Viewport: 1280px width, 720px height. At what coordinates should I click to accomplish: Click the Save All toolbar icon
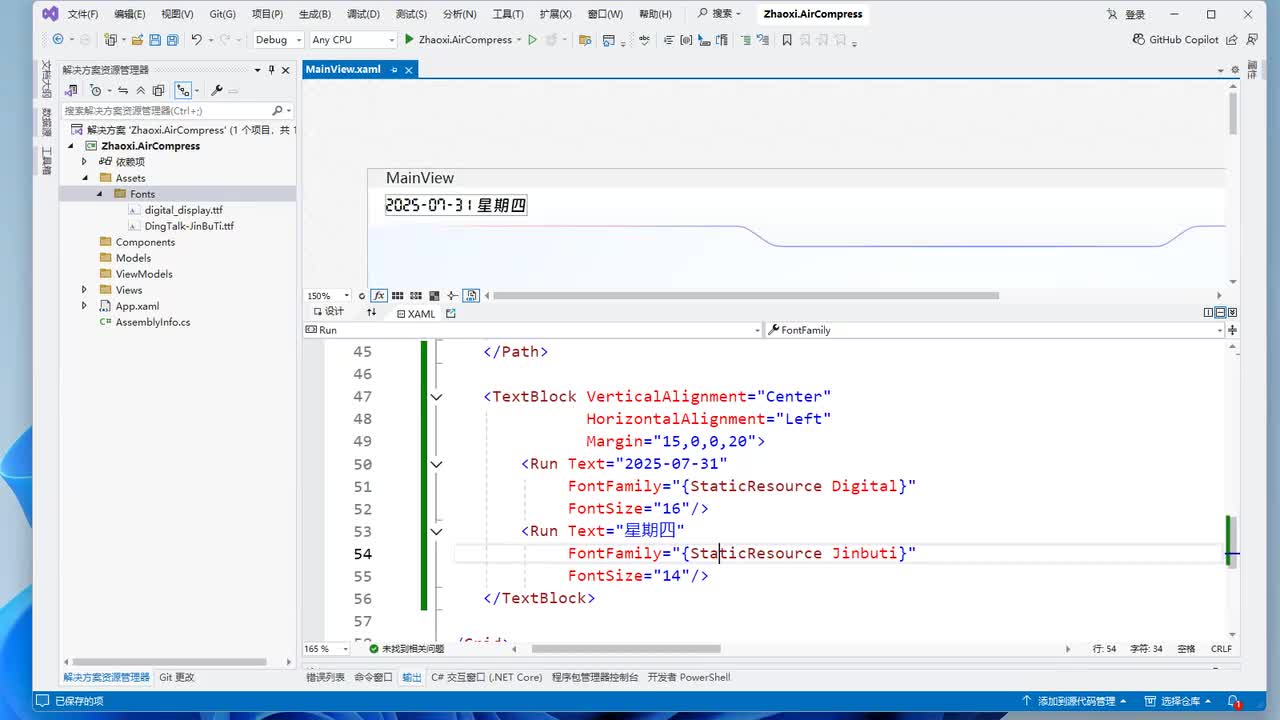pos(172,40)
